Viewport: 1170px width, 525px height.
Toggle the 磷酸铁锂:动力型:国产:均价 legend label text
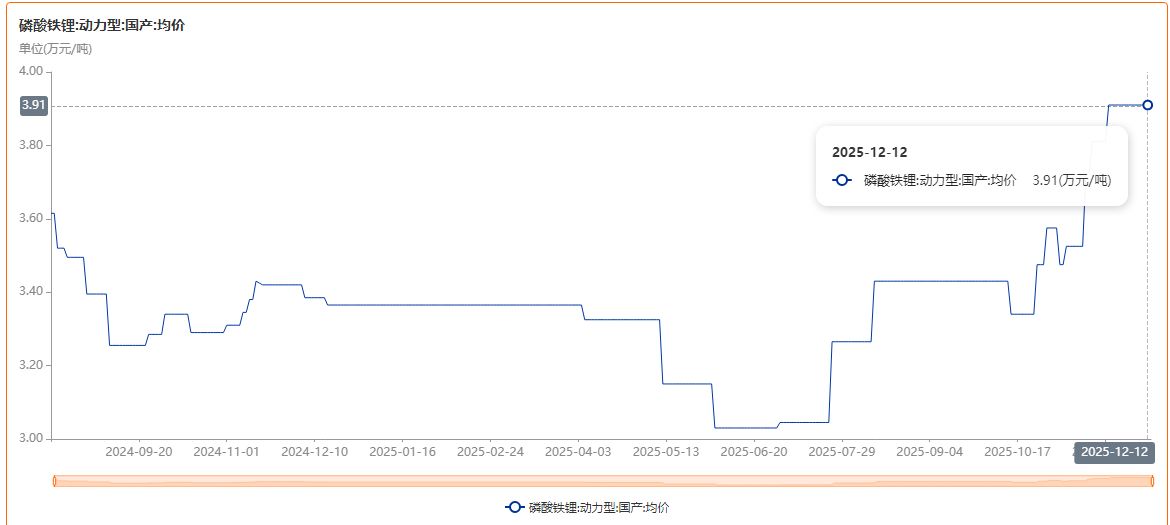click(x=599, y=508)
